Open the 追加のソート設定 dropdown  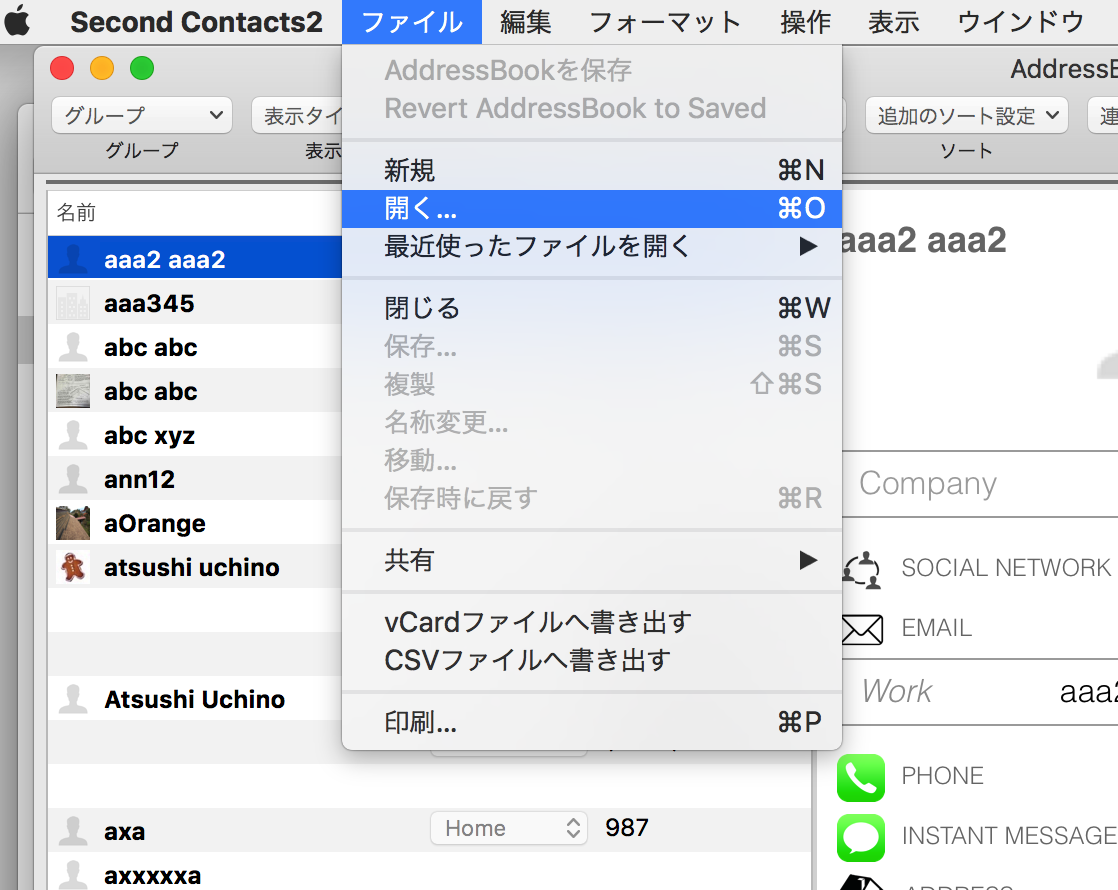point(966,116)
